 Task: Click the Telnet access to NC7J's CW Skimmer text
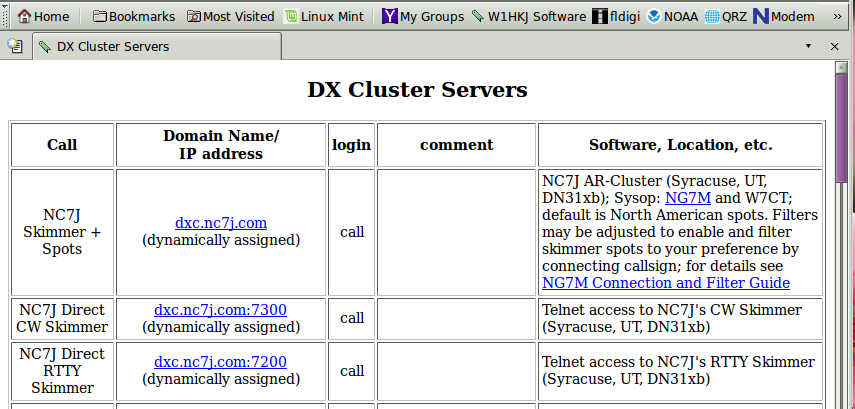(672, 318)
